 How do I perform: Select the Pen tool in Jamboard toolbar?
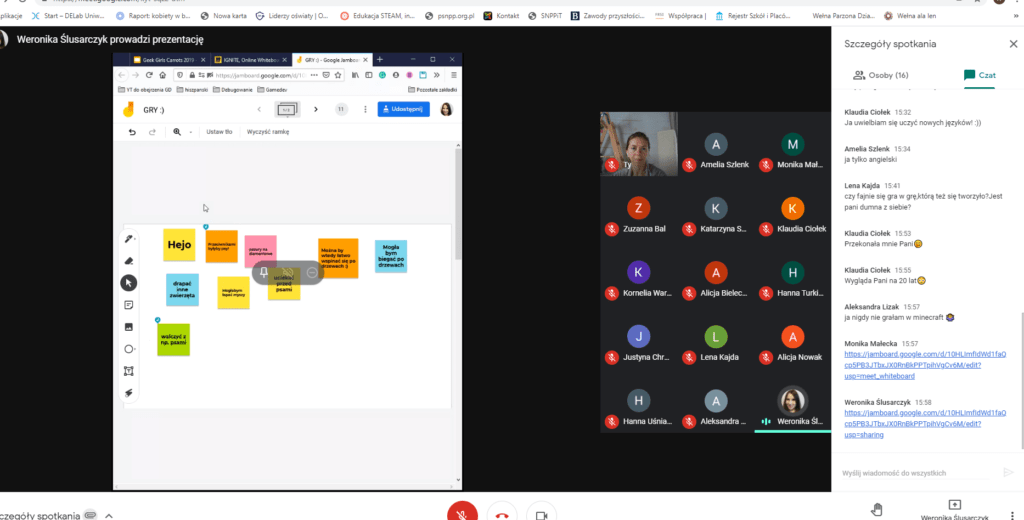pyautogui.click(x=129, y=239)
